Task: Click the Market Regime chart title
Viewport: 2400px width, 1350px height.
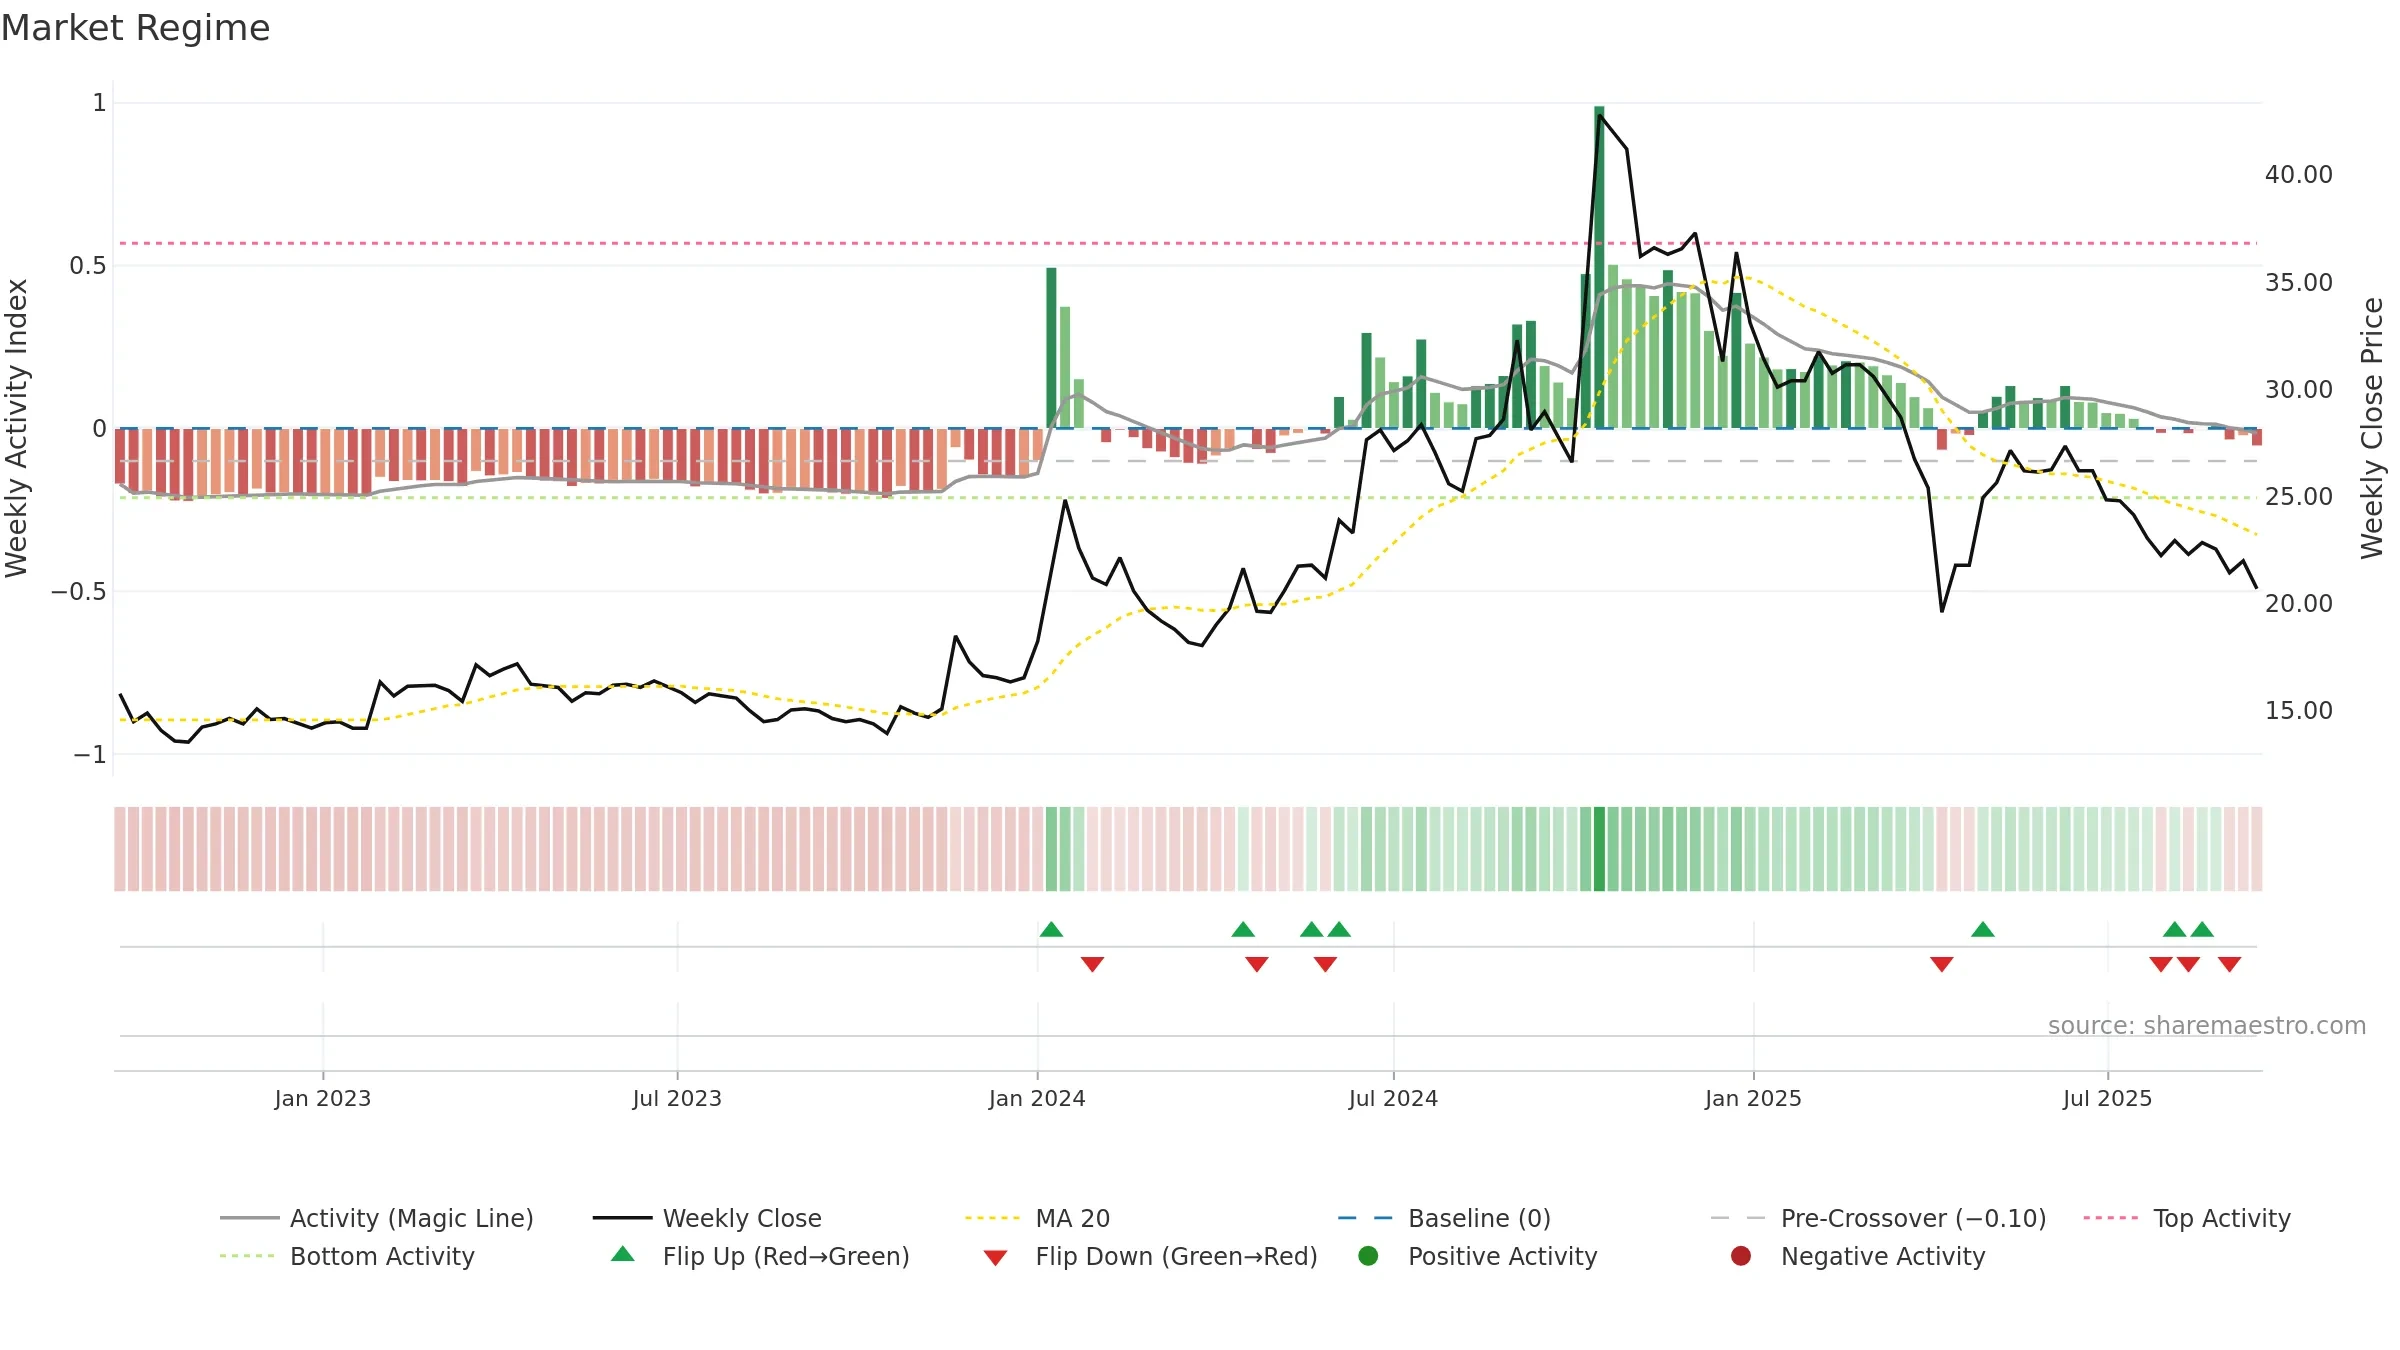Action: pyautogui.click(x=135, y=28)
